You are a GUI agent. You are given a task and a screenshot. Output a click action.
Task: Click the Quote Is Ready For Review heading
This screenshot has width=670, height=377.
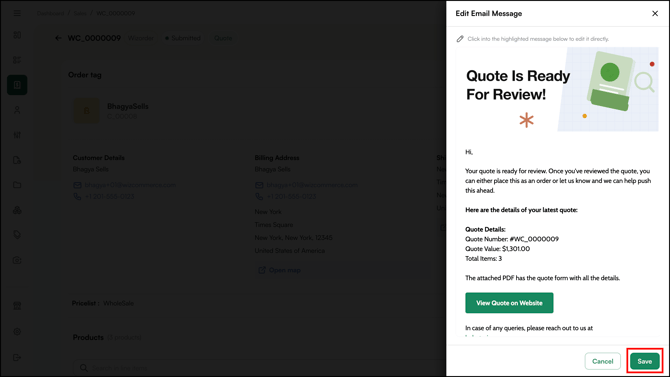coord(518,85)
